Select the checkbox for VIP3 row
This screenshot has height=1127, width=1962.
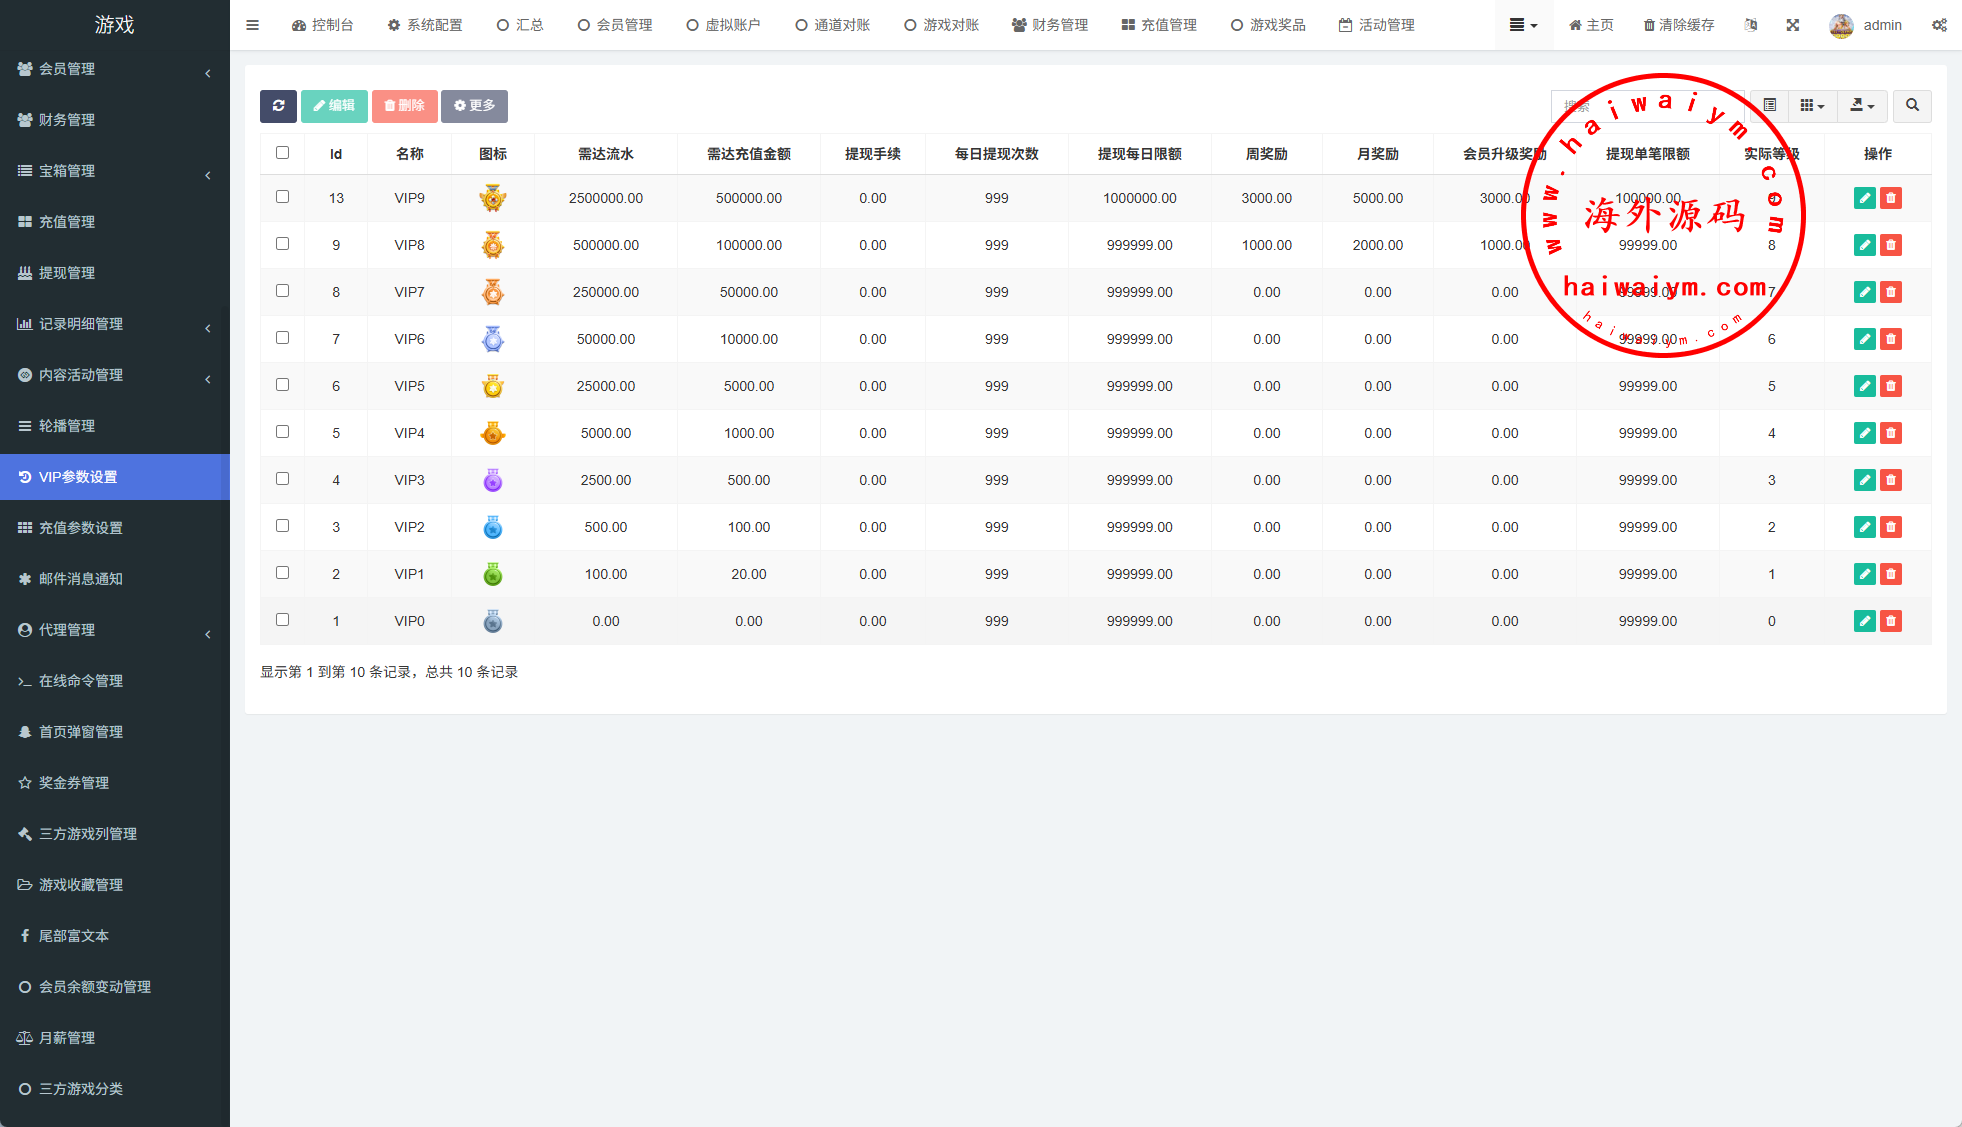tap(282, 479)
